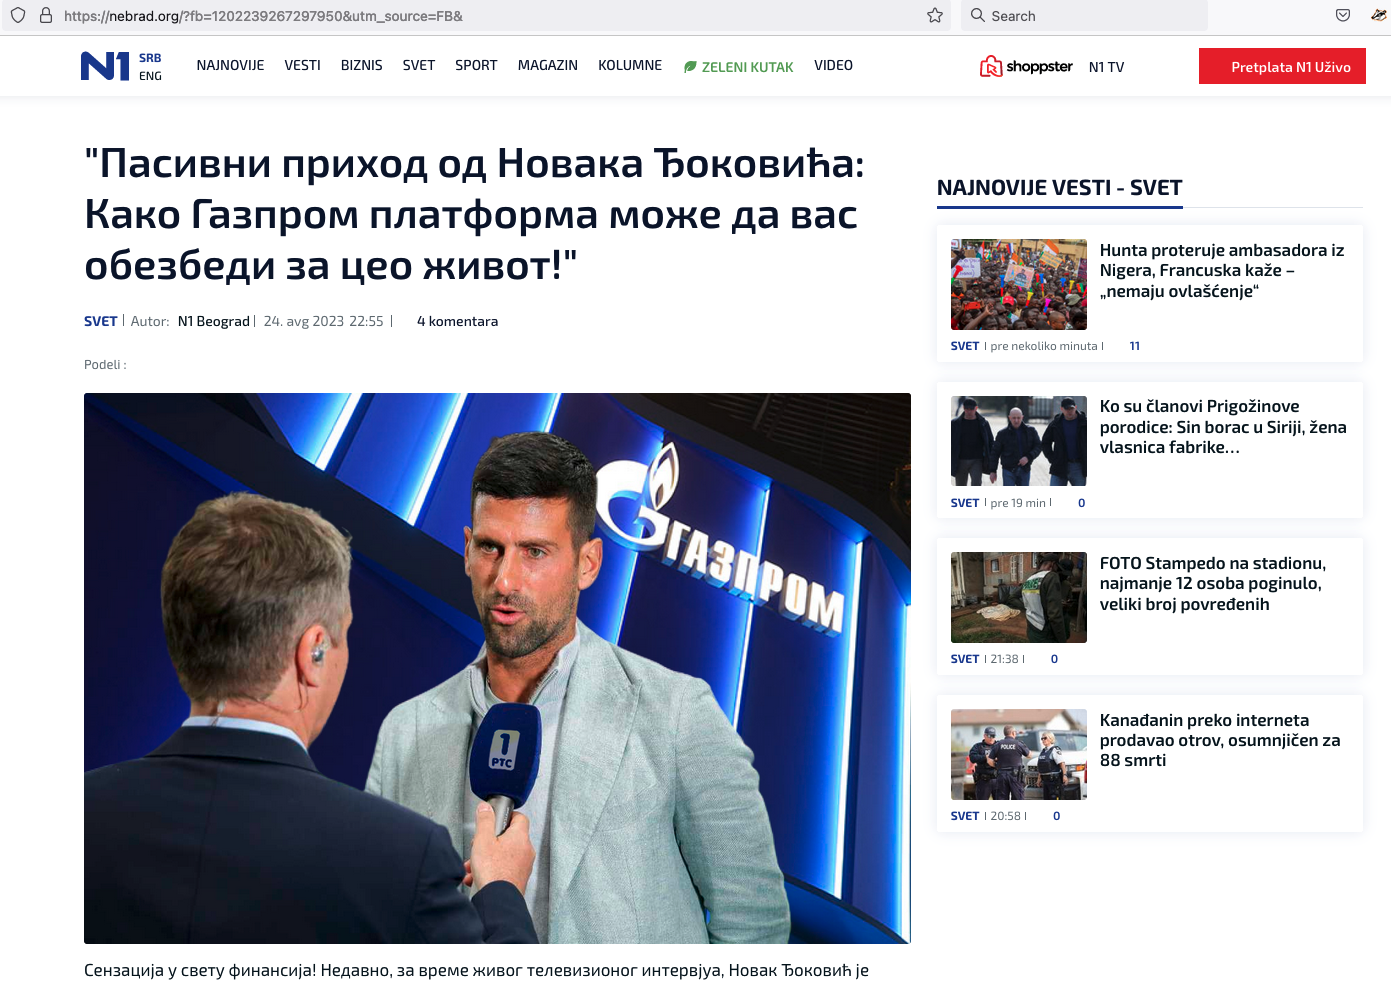Screen dimensions: 1391x987
Task: Focus the browser Search field
Action: (1084, 15)
